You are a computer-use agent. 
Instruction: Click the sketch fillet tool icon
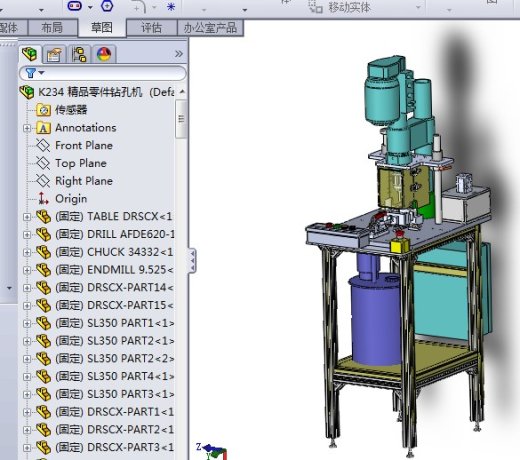click(x=139, y=7)
